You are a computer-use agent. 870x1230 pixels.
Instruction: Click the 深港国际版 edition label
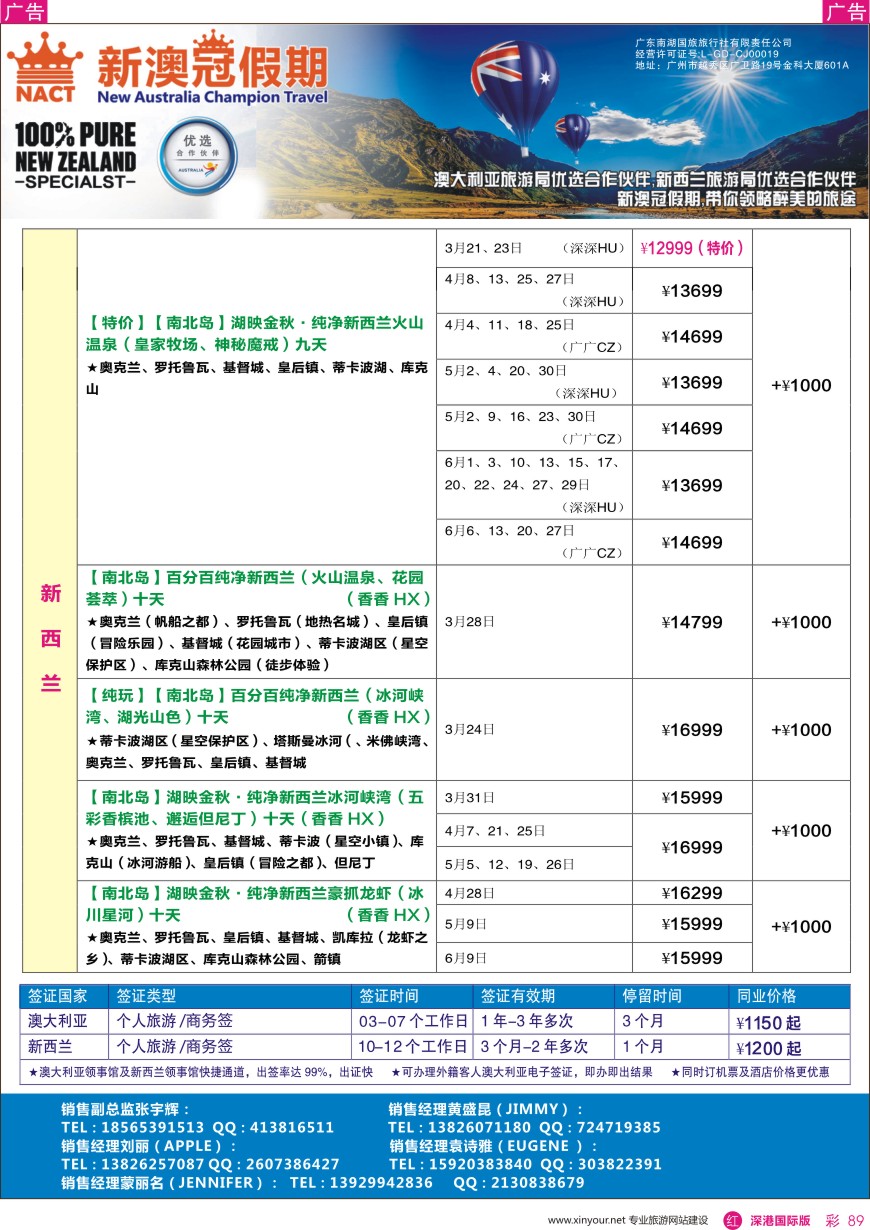click(780, 1220)
